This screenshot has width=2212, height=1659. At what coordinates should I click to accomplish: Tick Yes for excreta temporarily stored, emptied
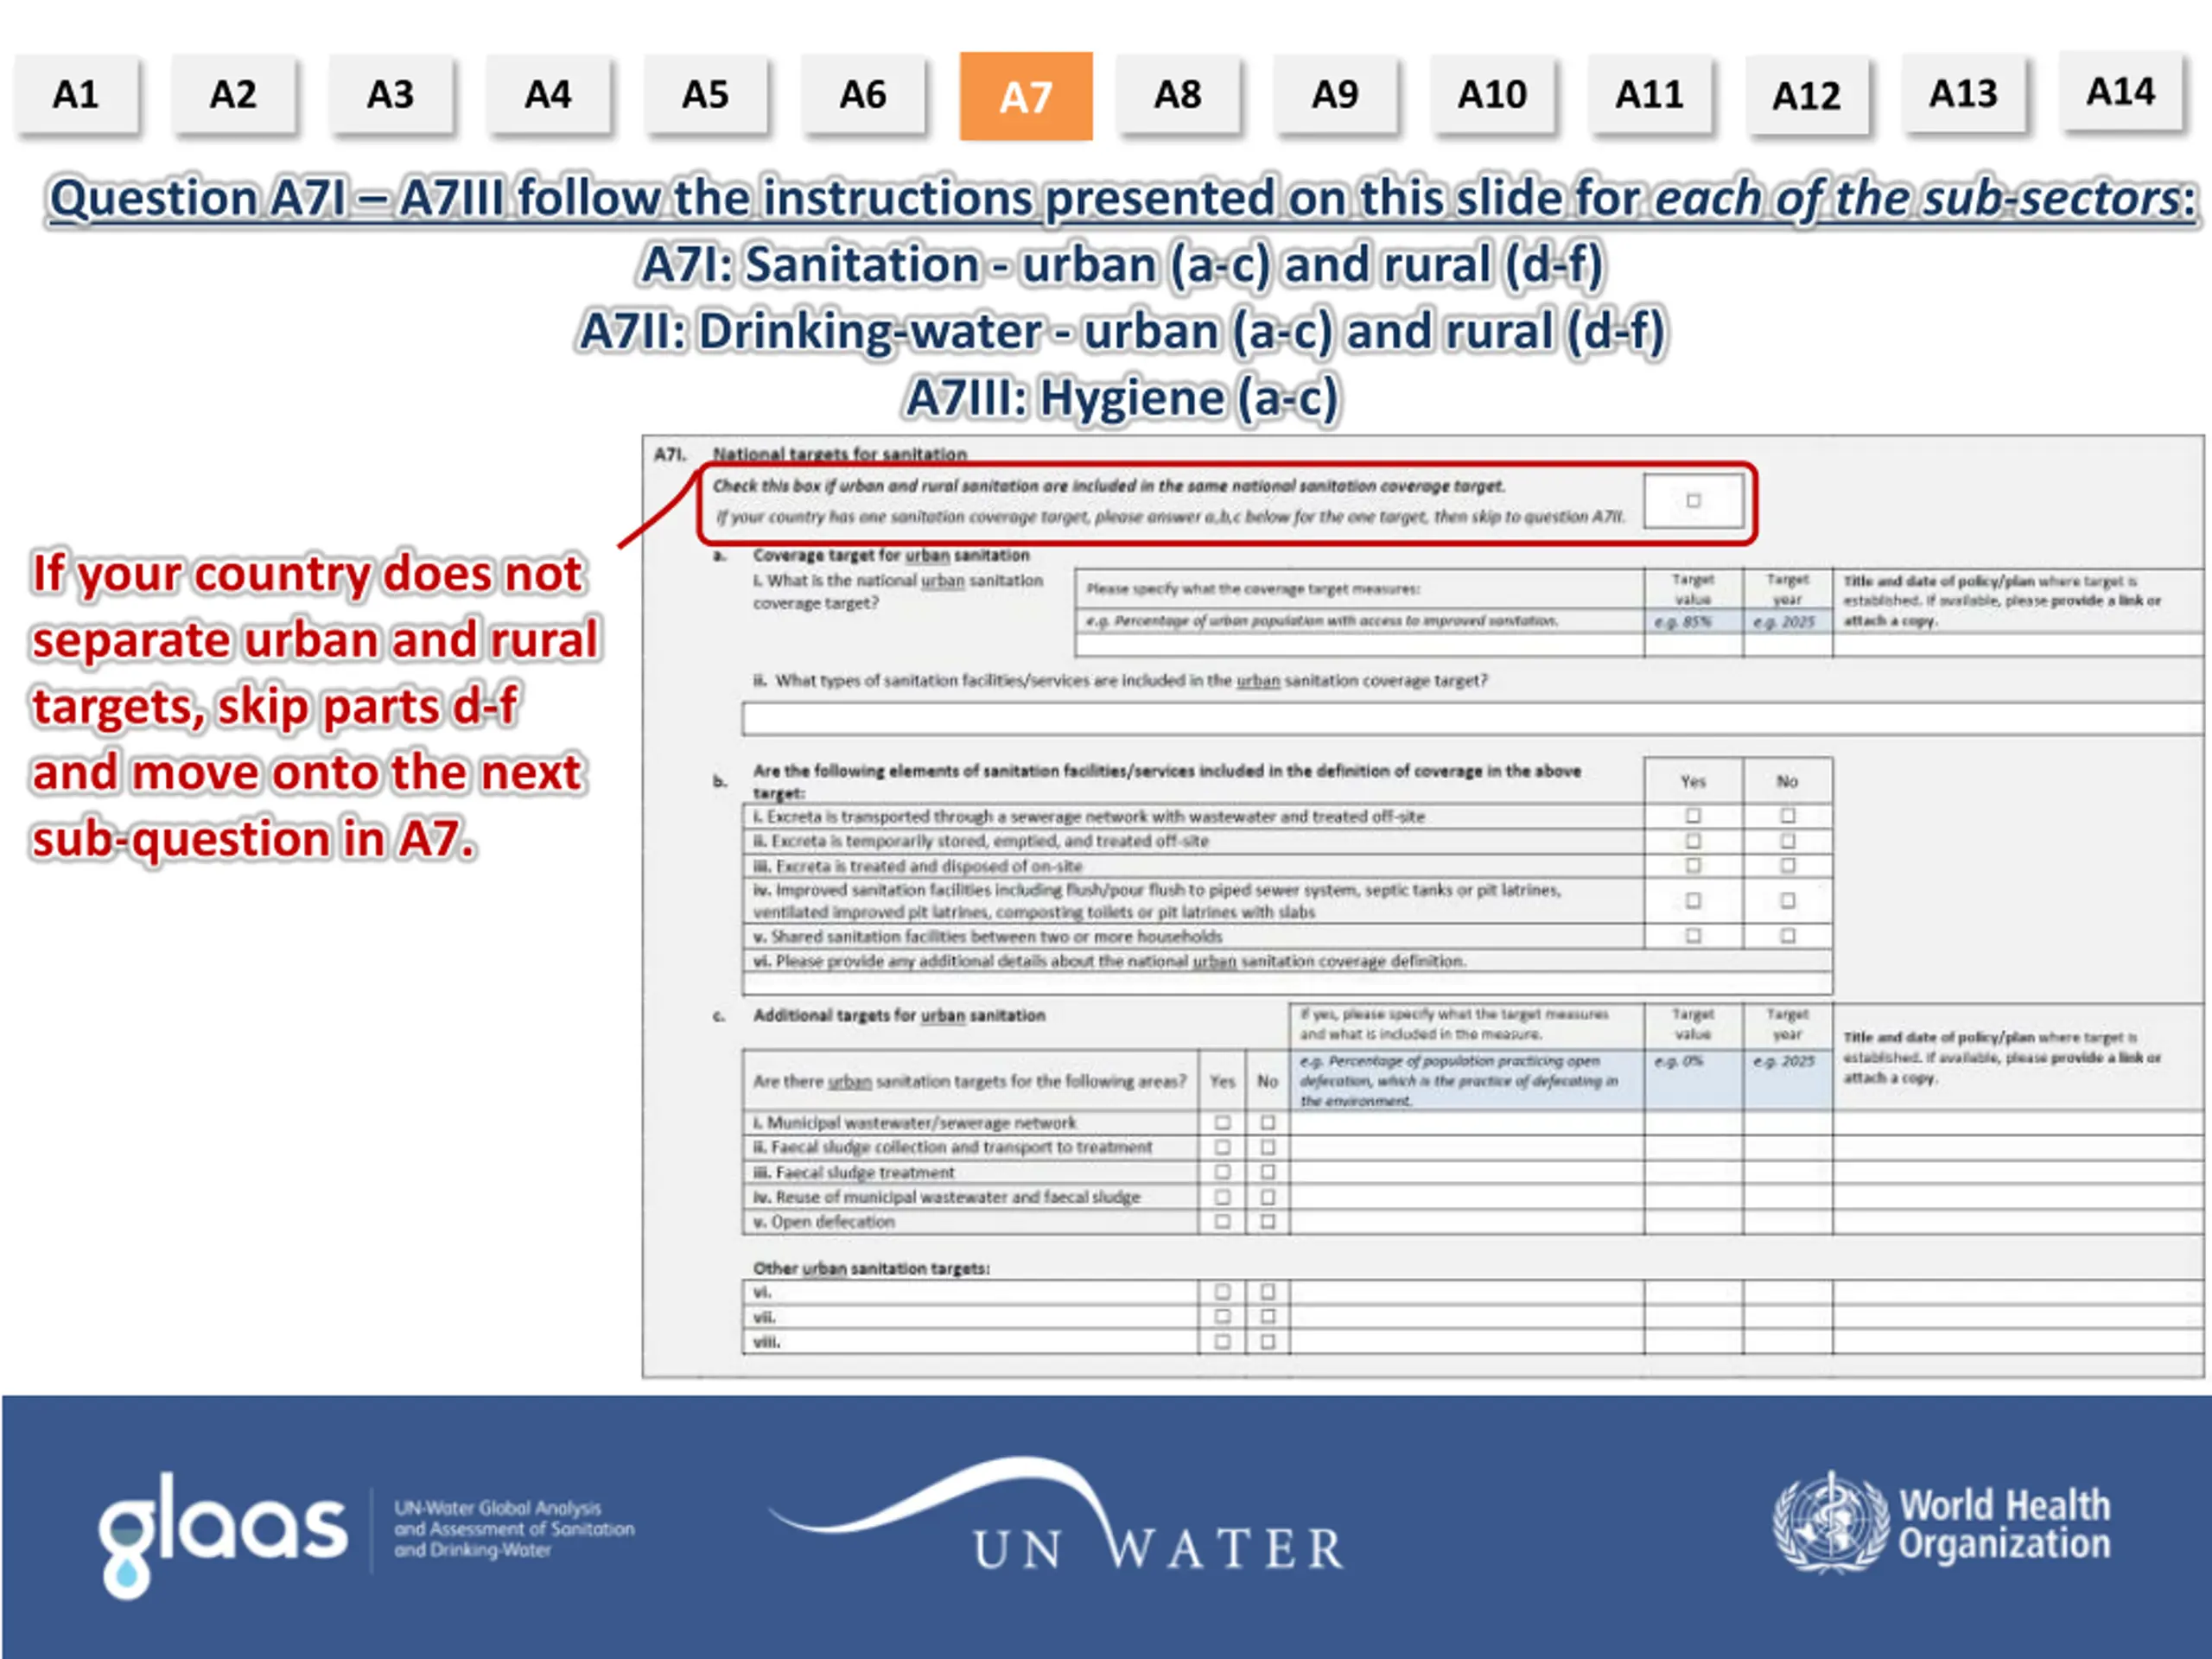pyautogui.click(x=1693, y=841)
